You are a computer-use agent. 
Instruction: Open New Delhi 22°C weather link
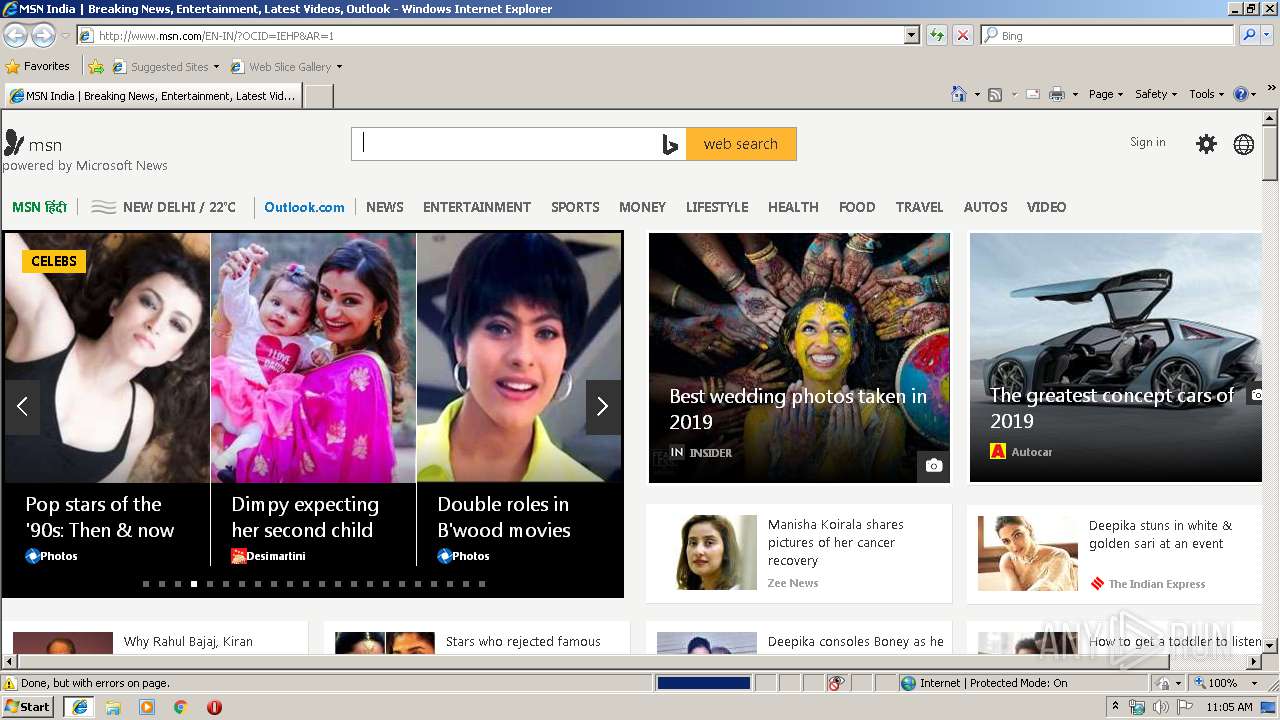tap(164, 207)
